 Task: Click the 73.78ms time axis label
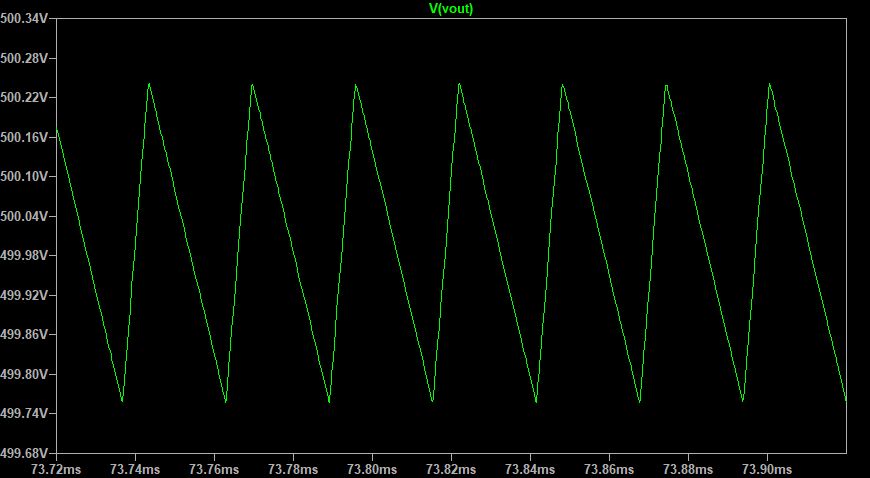click(293, 470)
